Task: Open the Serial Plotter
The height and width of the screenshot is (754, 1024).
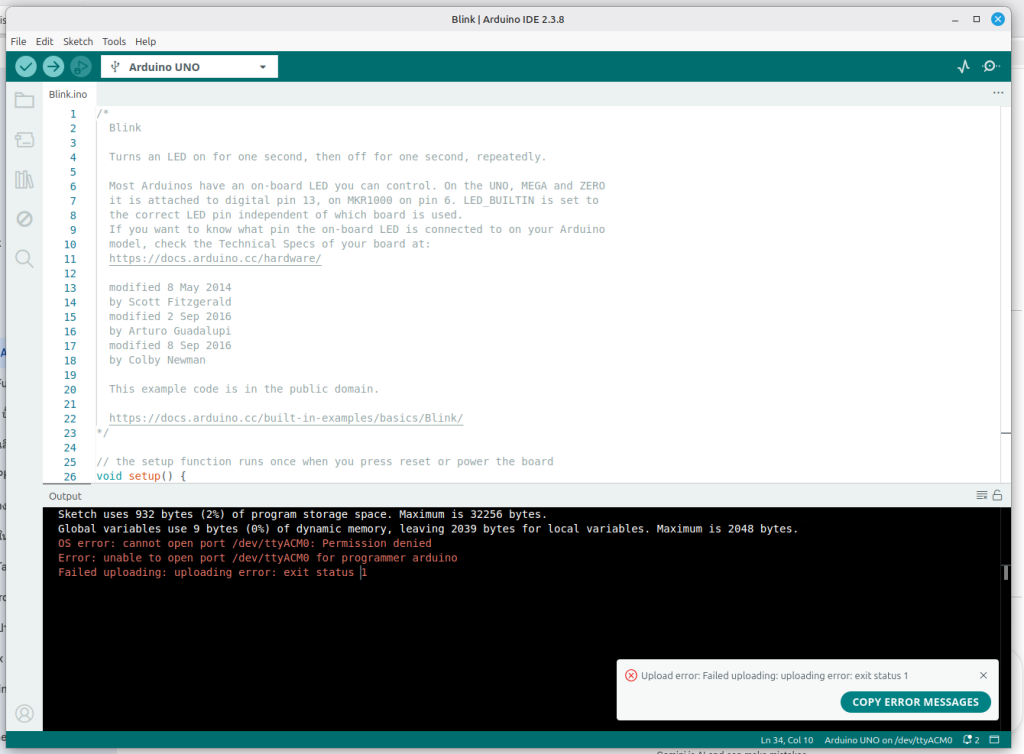Action: [x=963, y=67]
